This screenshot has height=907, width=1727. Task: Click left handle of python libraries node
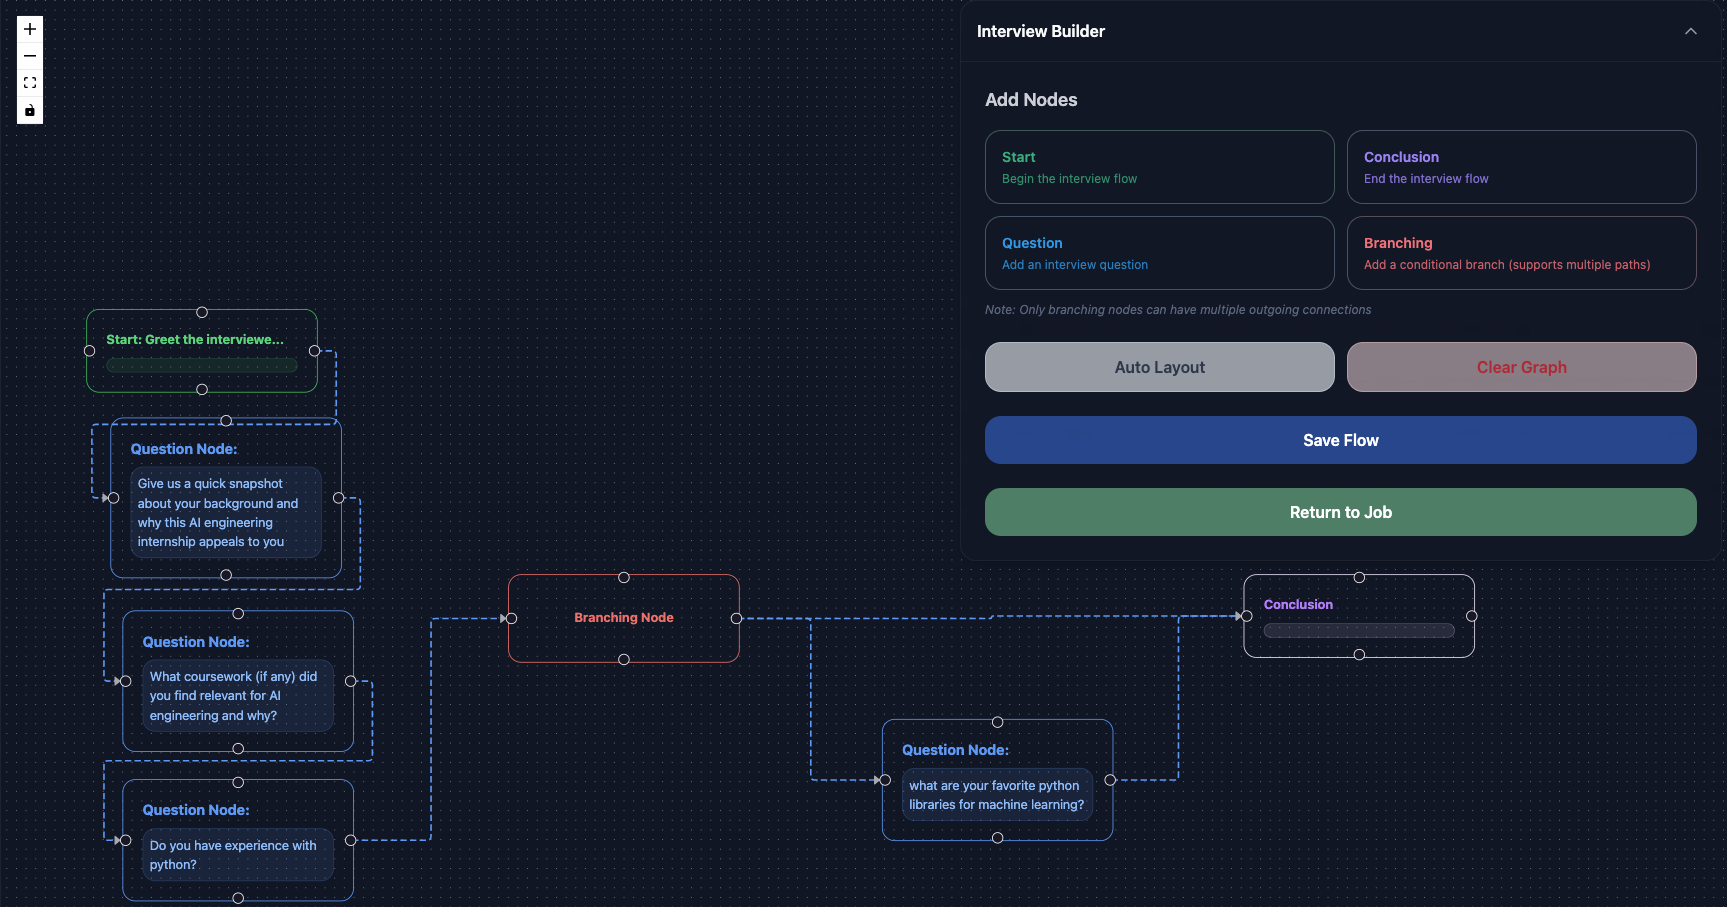click(885, 780)
